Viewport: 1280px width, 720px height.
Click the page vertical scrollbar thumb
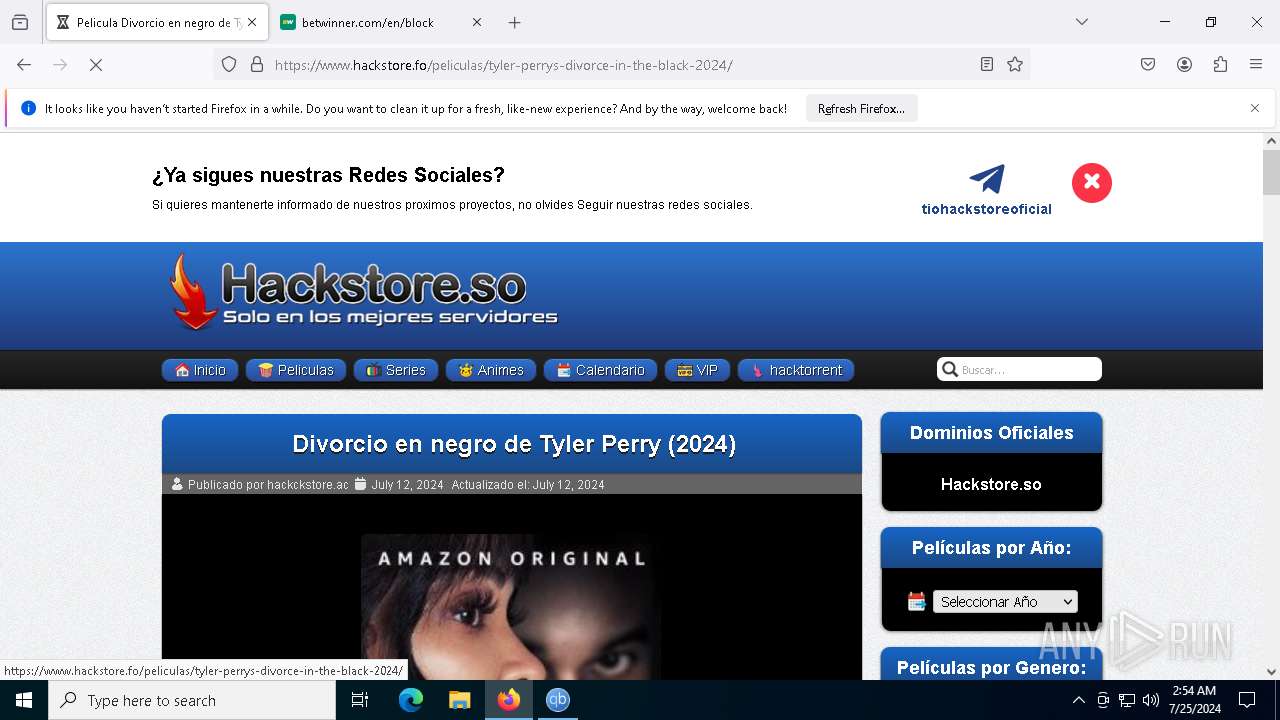tap(1271, 172)
